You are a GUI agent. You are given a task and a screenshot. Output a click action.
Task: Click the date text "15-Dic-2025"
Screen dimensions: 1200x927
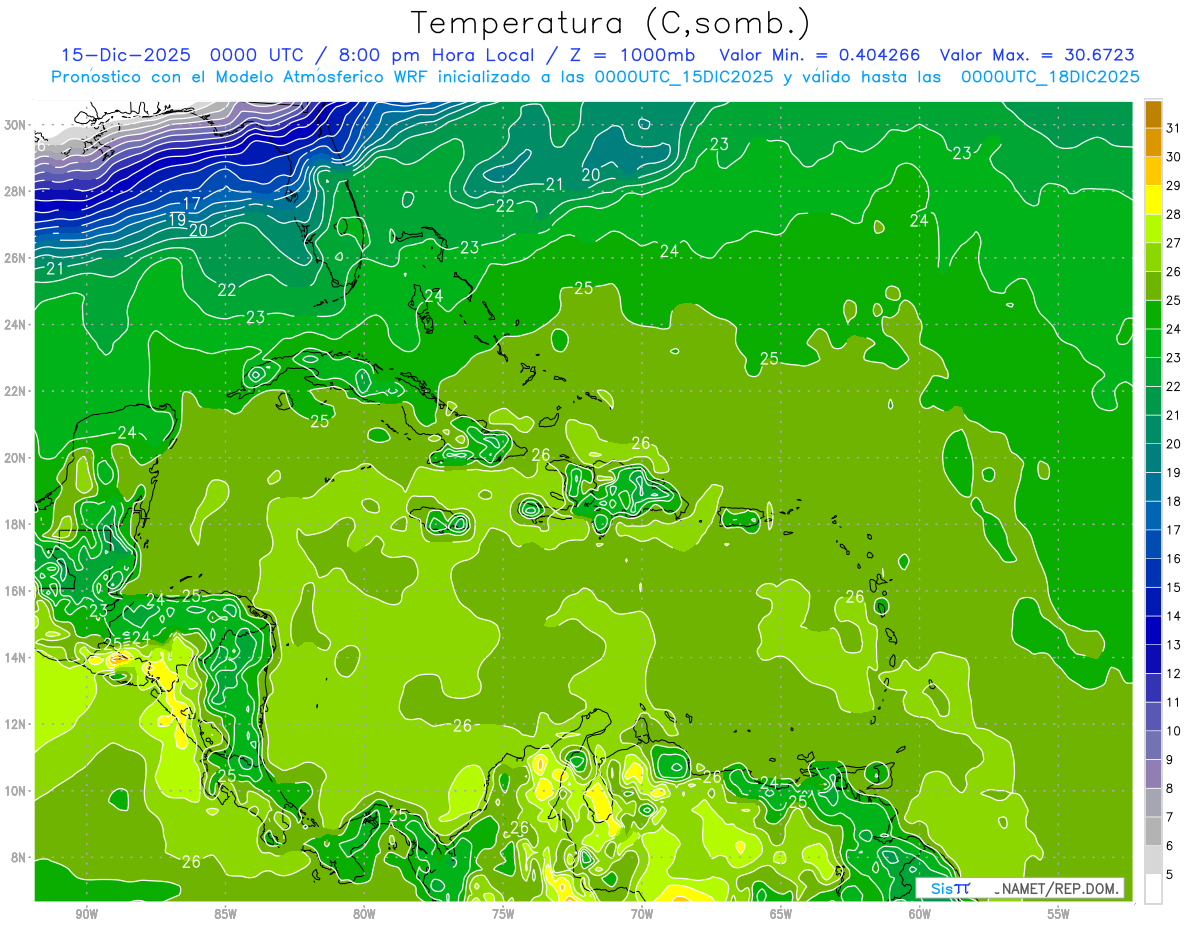coord(125,55)
